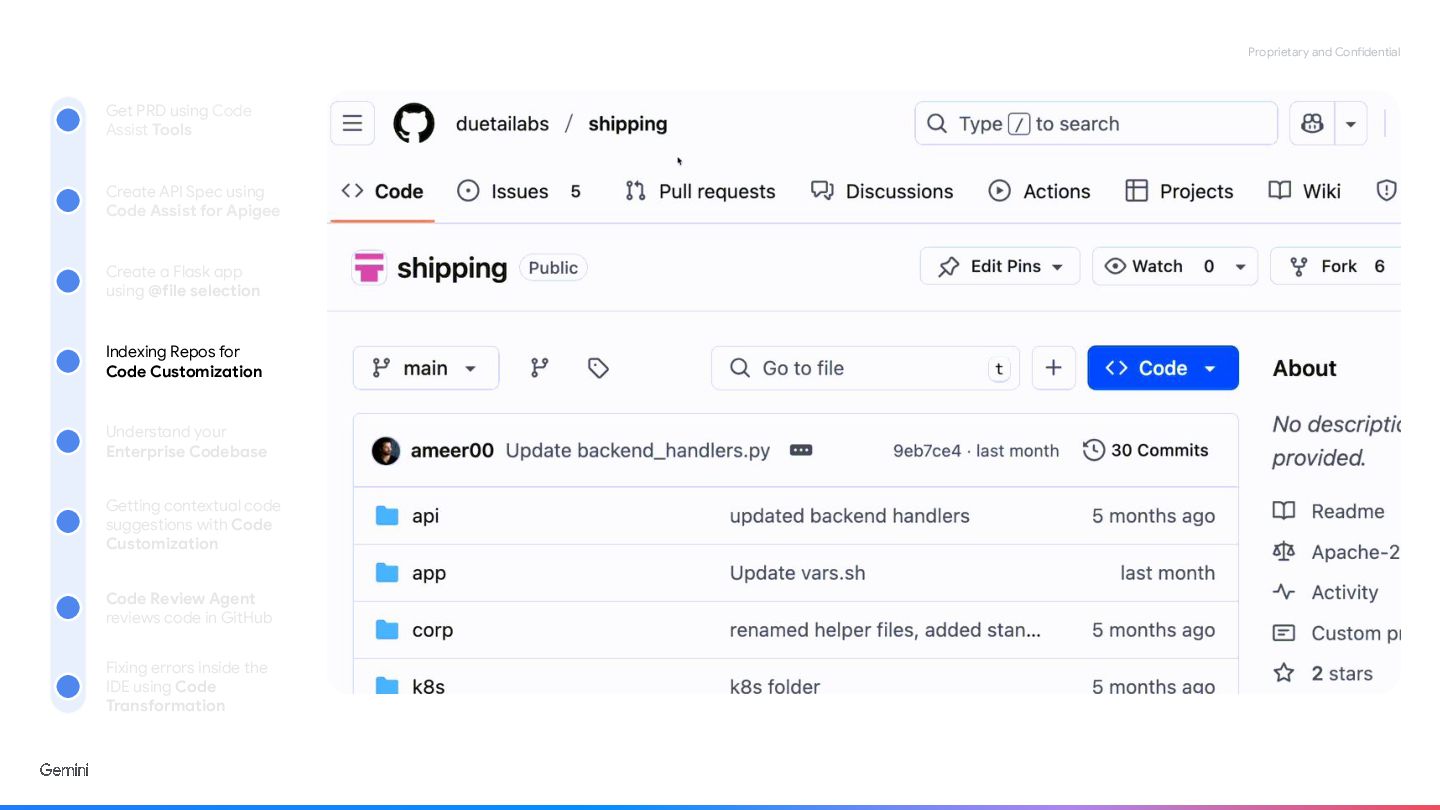Screen dimensions: 1440x810
Task: Open the Copilot icon button
Action: [1312, 124]
